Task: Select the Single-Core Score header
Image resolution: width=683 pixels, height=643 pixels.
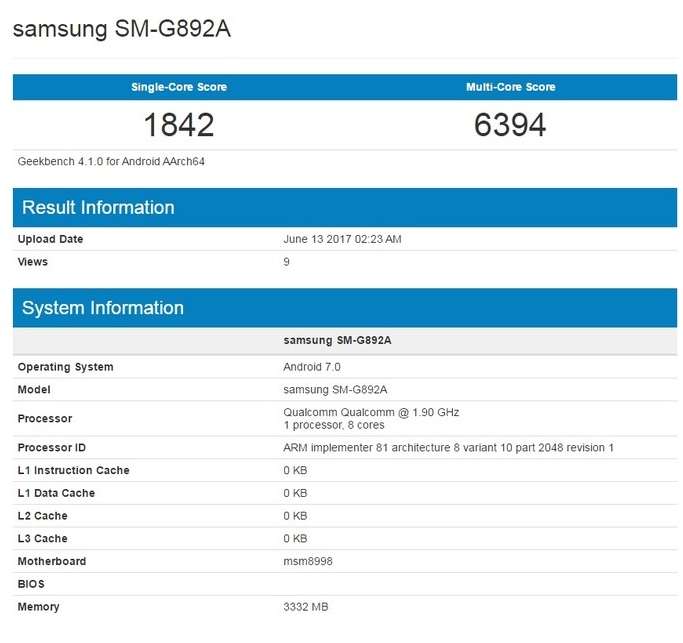Action: coord(179,87)
